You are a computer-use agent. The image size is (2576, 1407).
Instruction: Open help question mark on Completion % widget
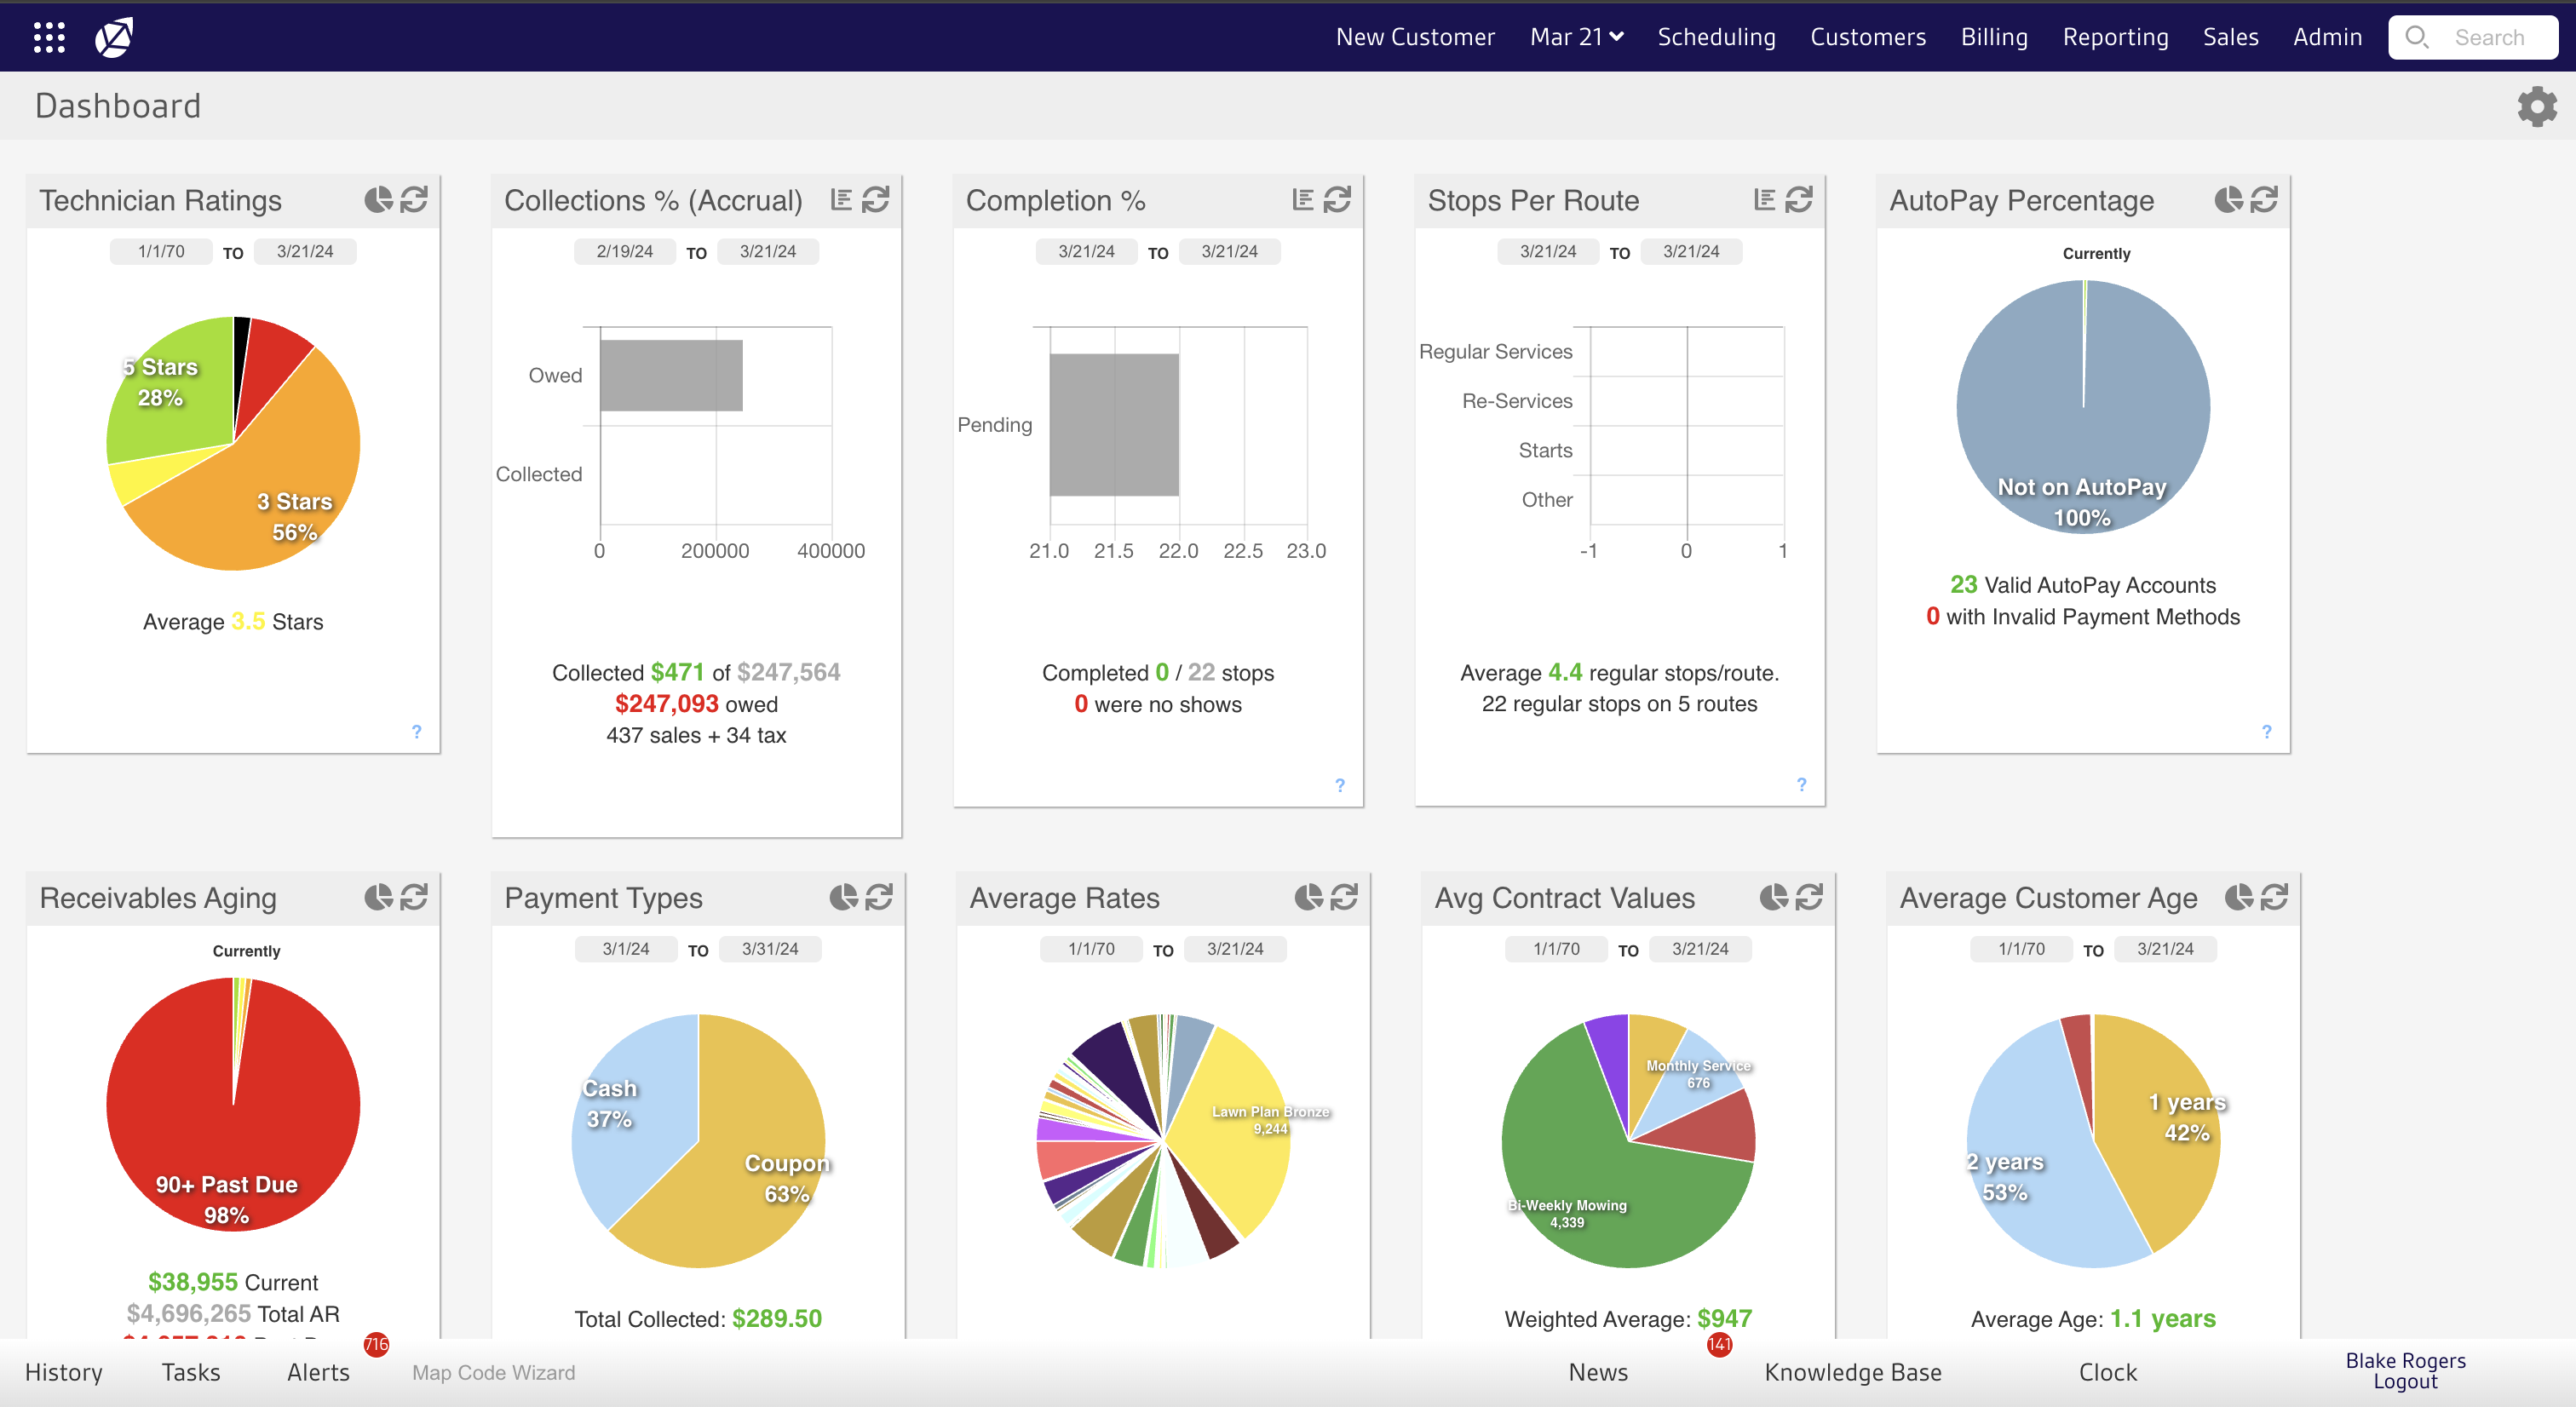pyautogui.click(x=1339, y=785)
